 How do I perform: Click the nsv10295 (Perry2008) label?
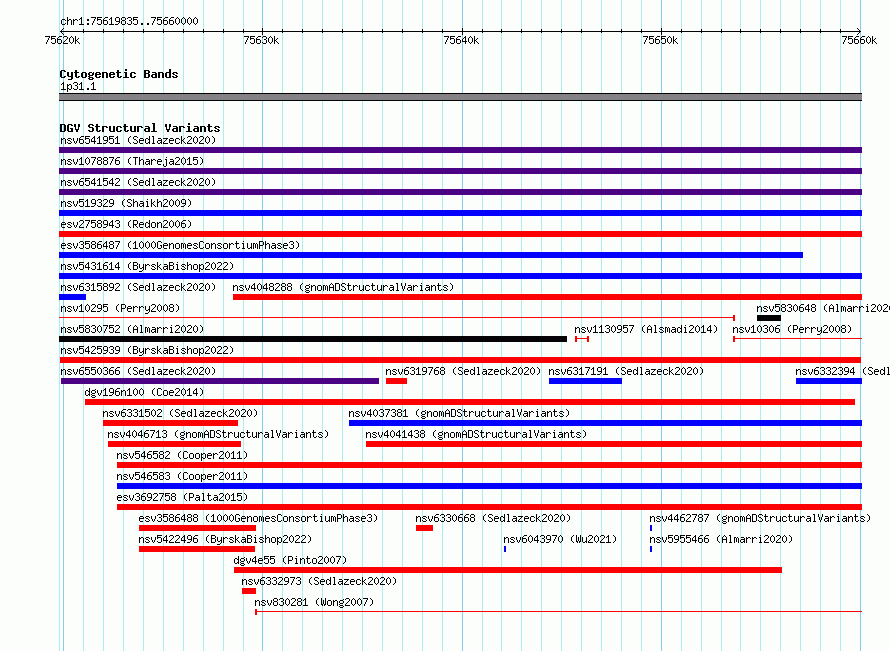click(120, 308)
